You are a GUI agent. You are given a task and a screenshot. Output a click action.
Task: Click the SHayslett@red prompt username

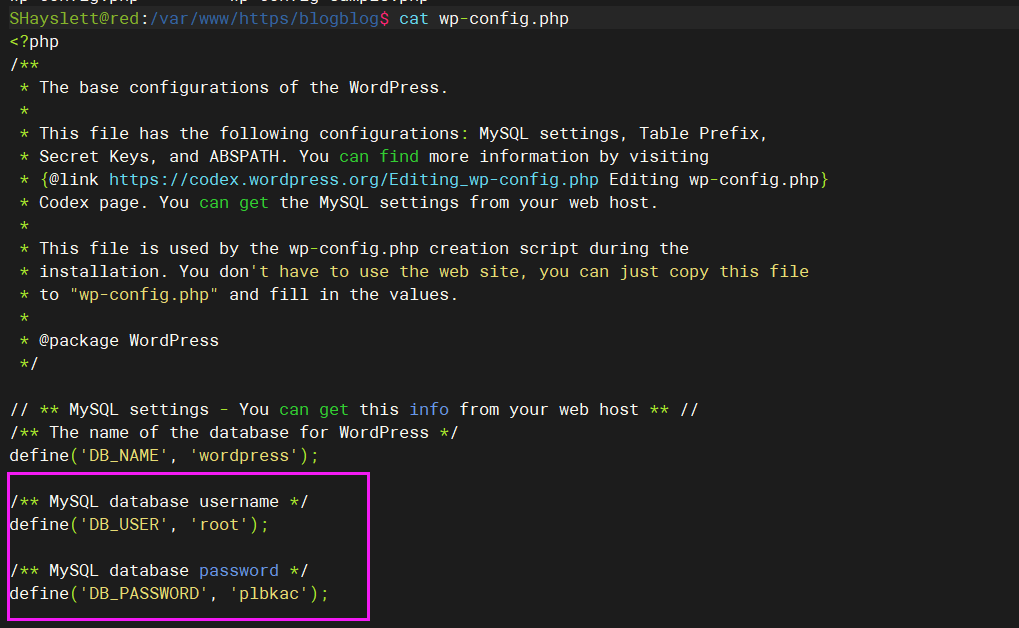tap(74, 18)
